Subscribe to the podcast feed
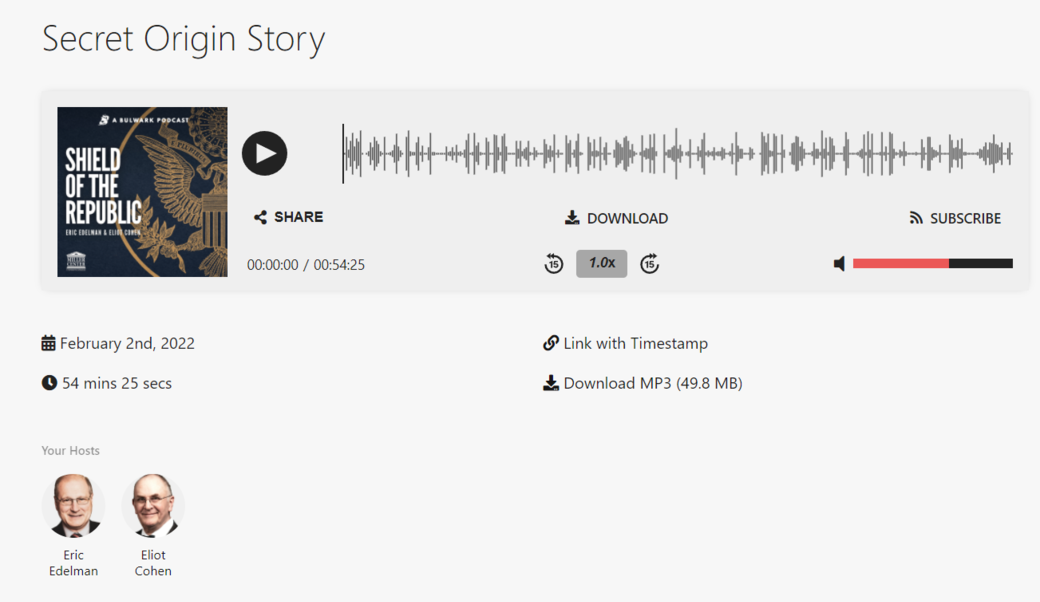The image size is (1040, 602). [954, 218]
